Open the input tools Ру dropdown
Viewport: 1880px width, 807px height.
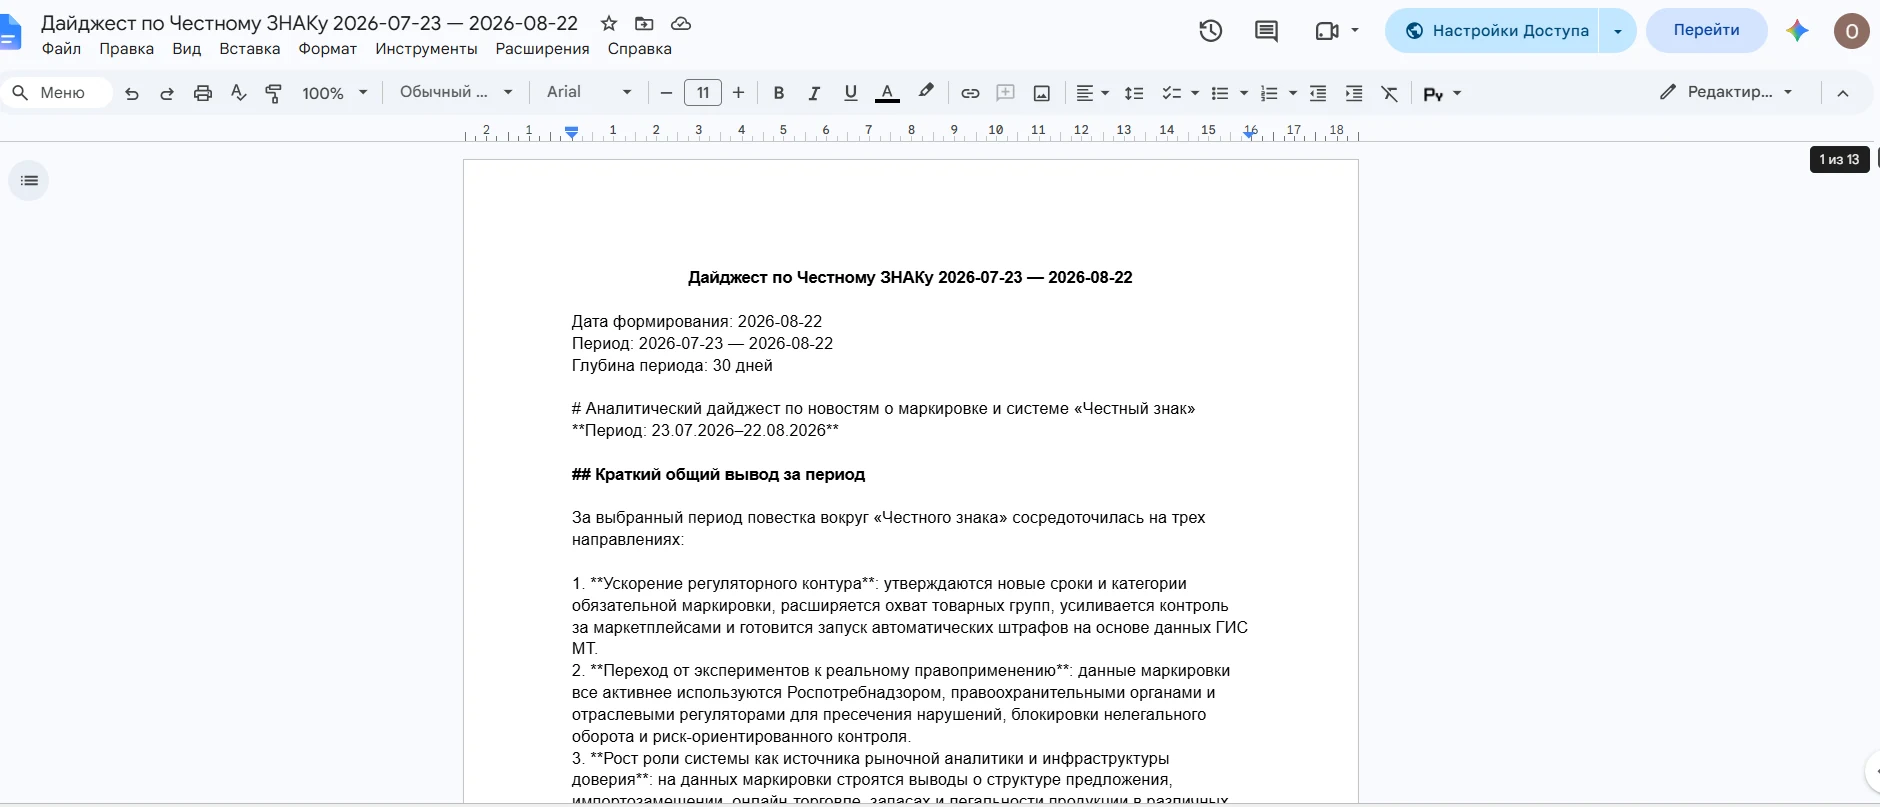point(1443,93)
